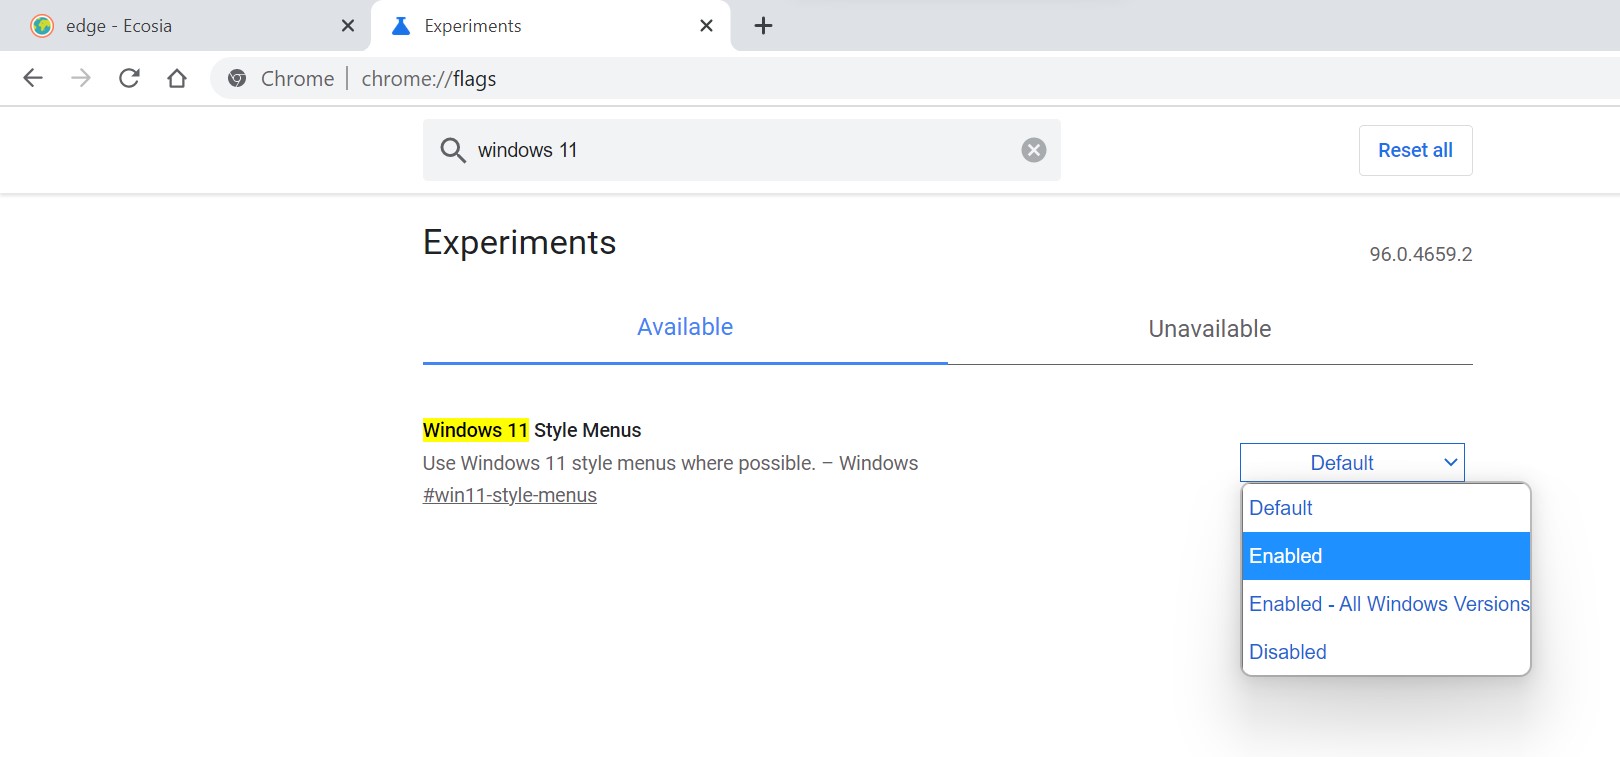Viewport: 1620px width, 757px height.
Task: Click the flag description text about style menus
Action: (670, 463)
